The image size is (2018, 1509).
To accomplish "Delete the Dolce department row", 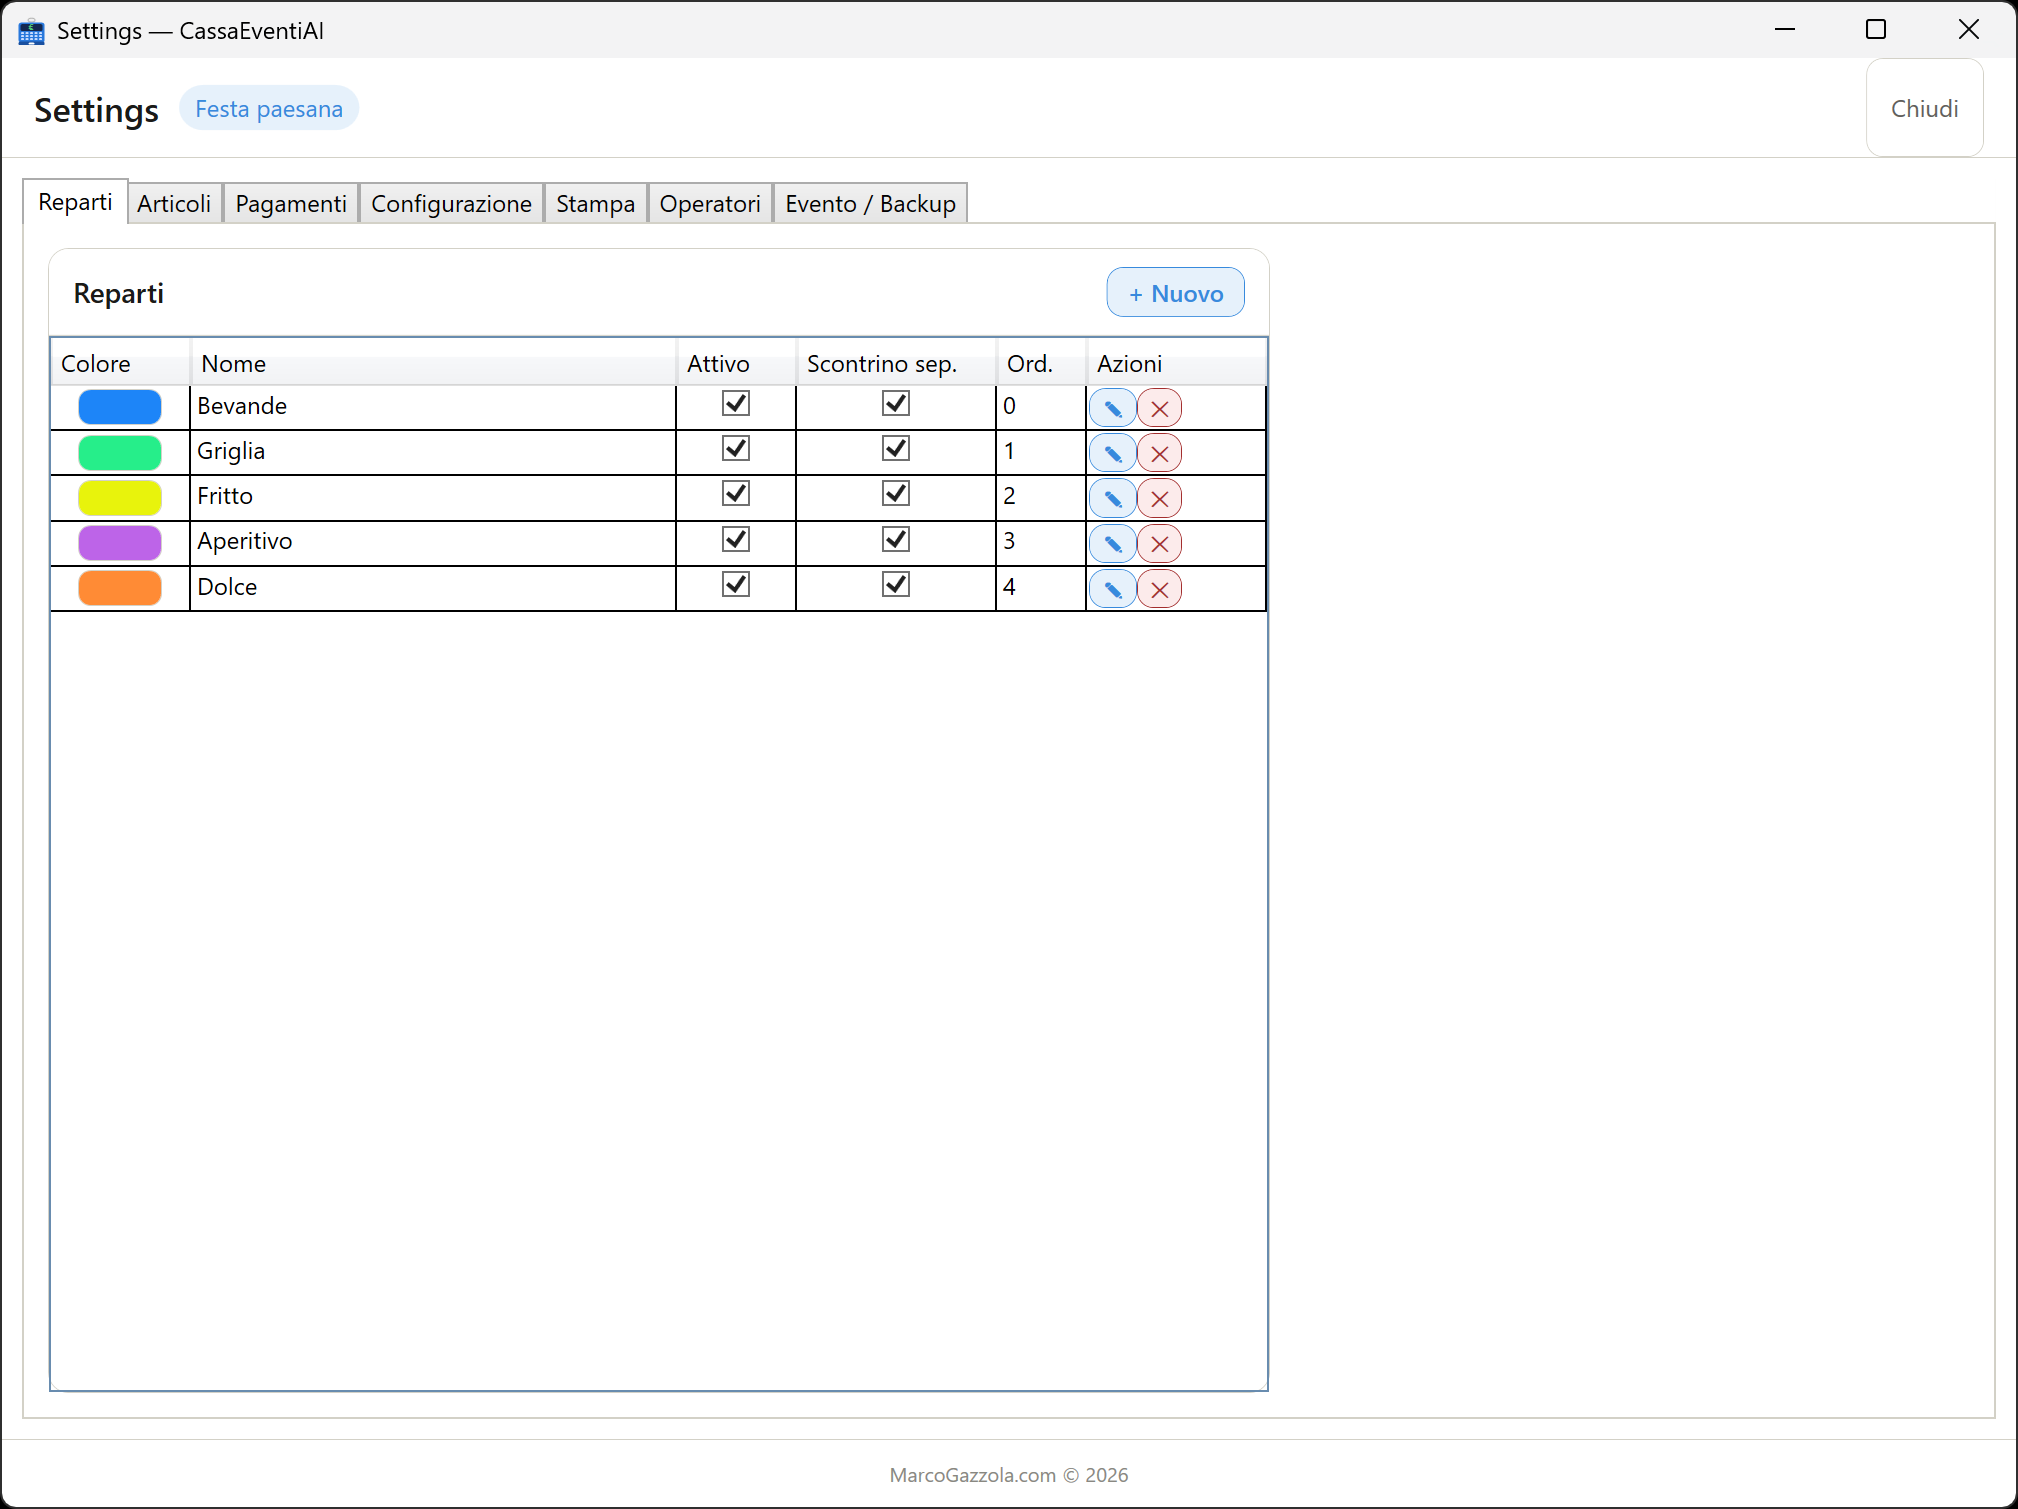I will click(x=1160, y=589).
